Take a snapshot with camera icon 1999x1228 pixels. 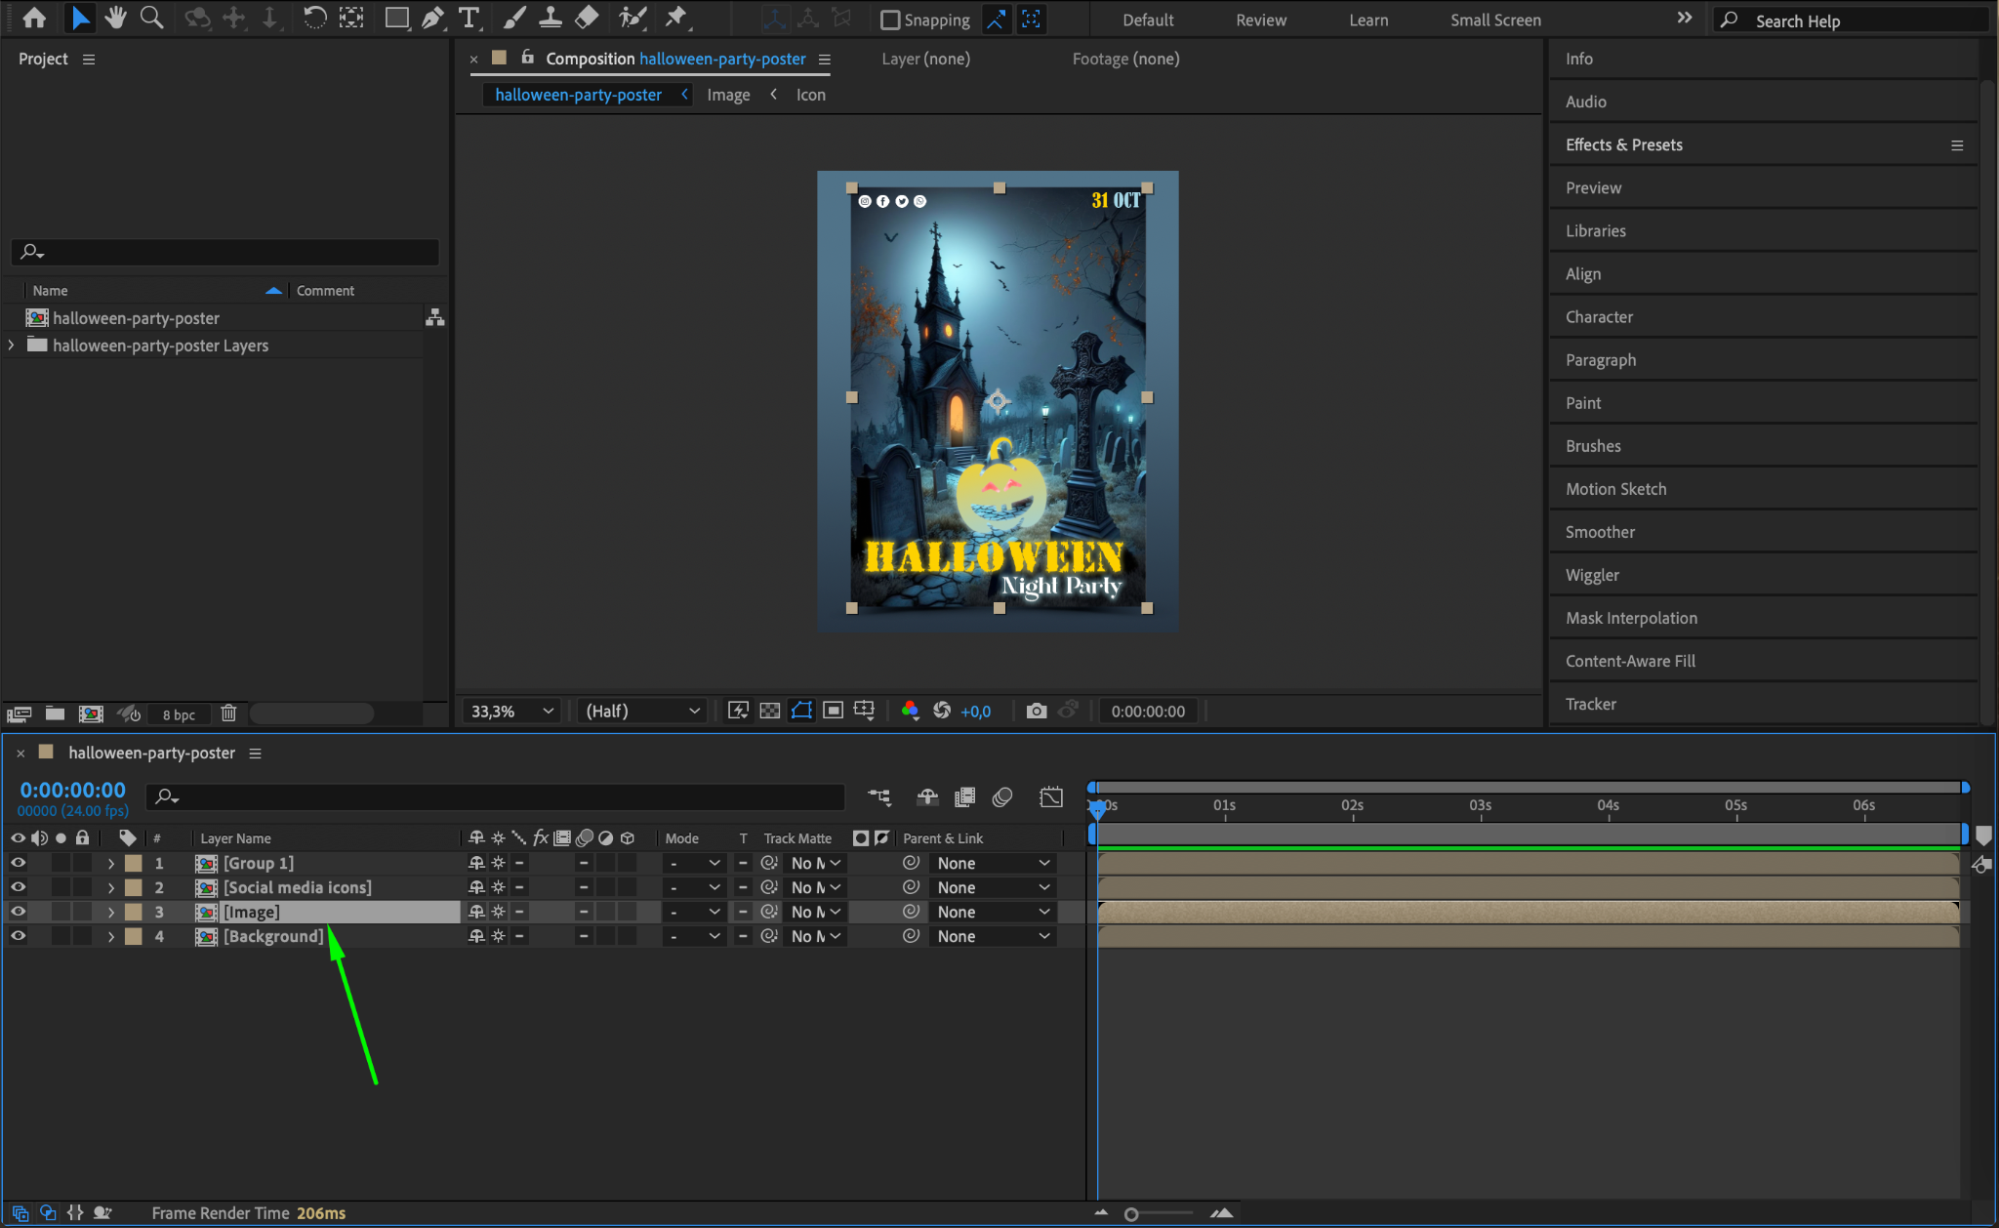[x=1037, y=711]
